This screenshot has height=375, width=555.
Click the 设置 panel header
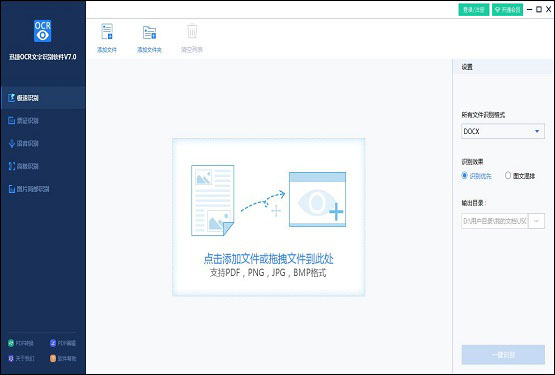point(503,67)
